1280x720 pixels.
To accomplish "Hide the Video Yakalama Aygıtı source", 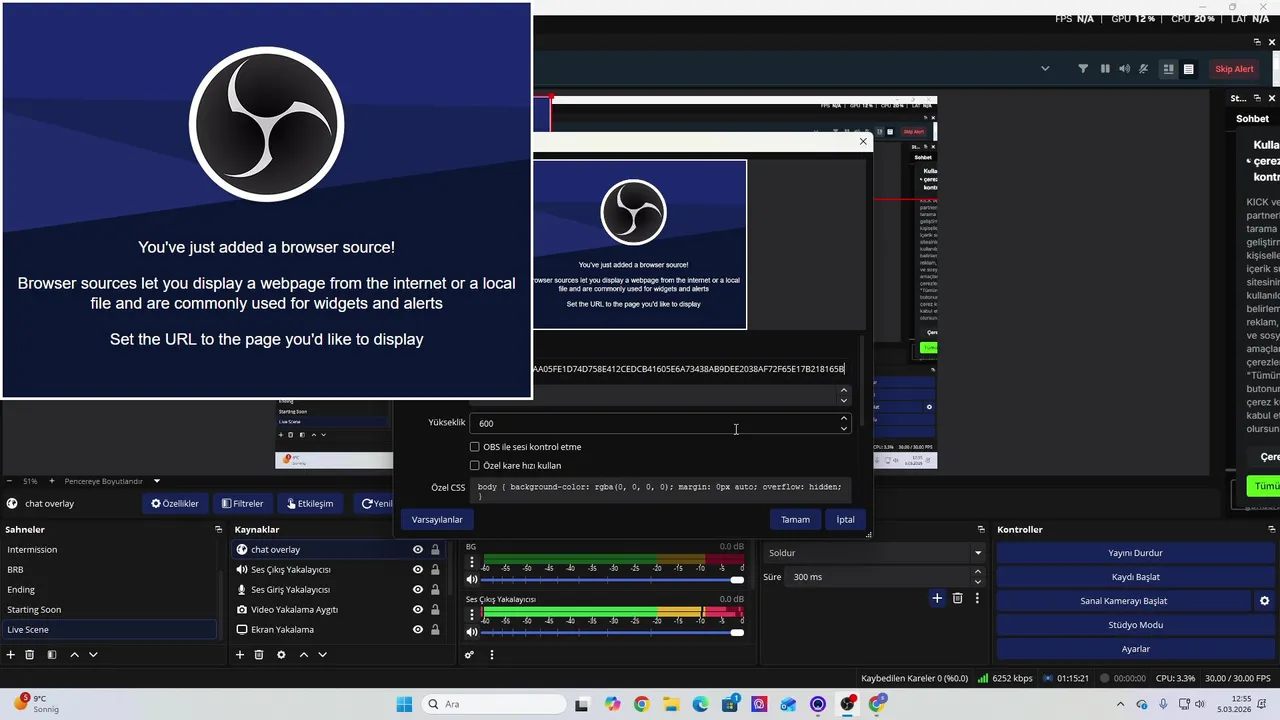I will [x=418, y=610].
